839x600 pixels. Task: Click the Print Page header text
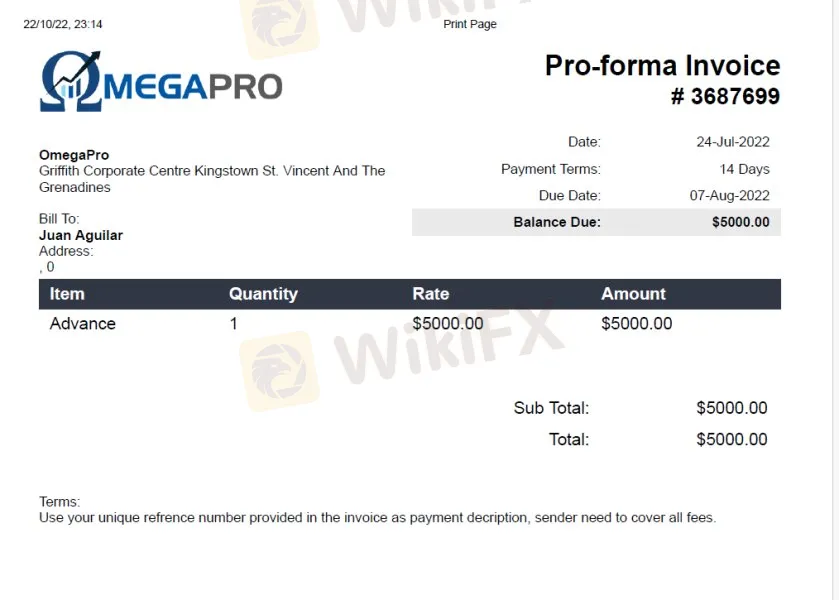tap(470, 24)
